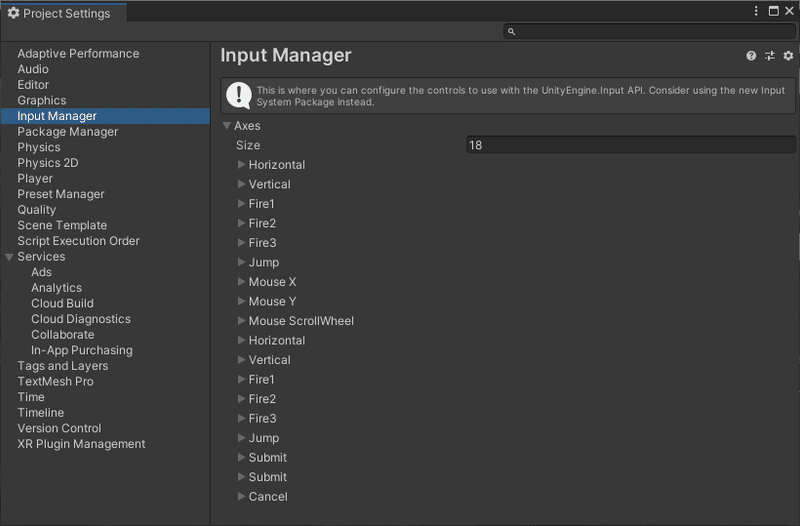This screenshot has height=526, width=800.
Task: Collapse the Axes foldout arrow
Action: click(227, 126)
